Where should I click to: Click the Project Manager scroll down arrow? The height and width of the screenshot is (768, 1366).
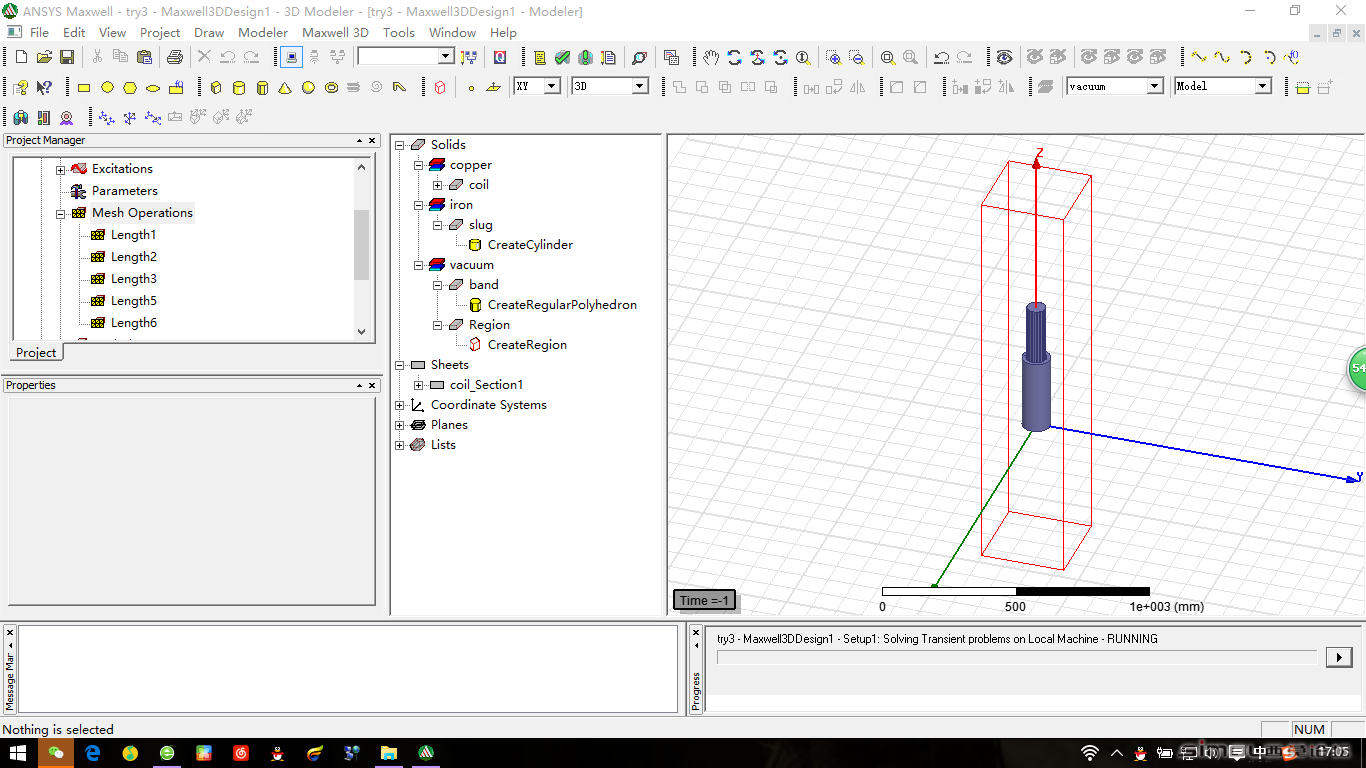[x=361, y=332]
